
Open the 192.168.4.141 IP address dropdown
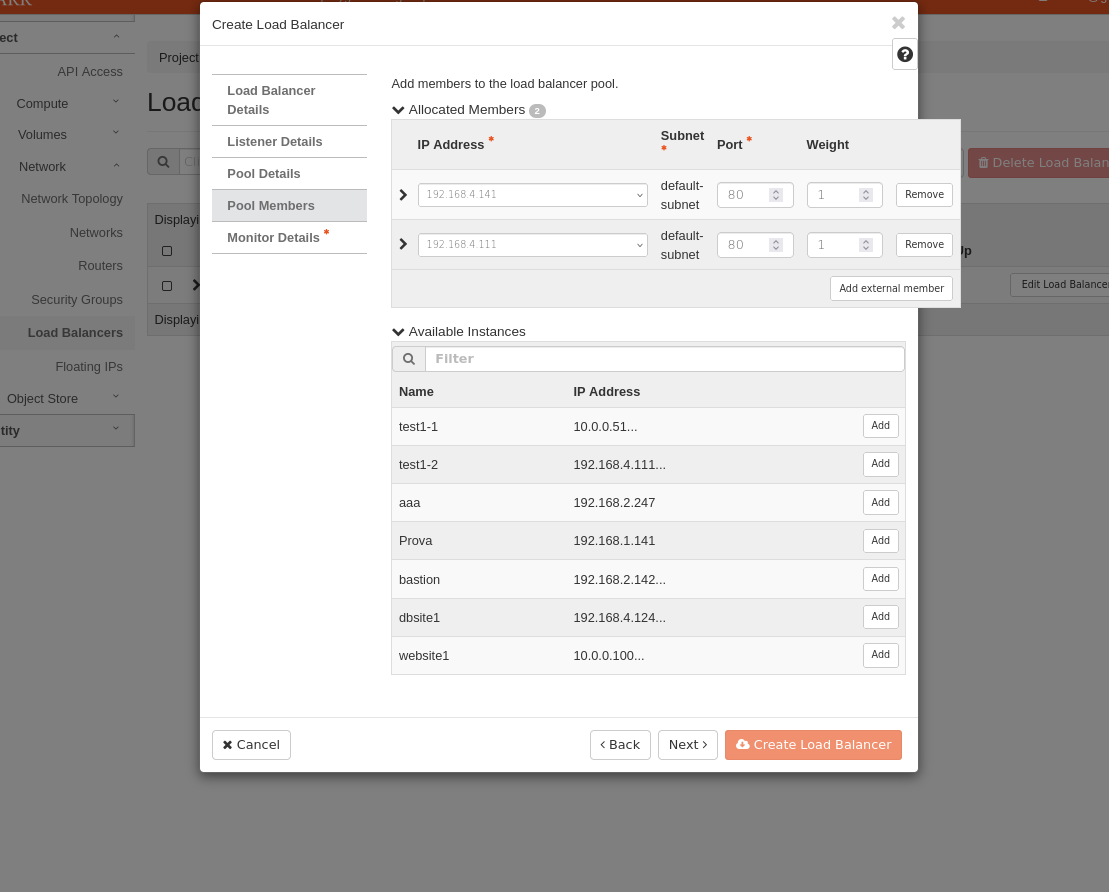(532, 195)
